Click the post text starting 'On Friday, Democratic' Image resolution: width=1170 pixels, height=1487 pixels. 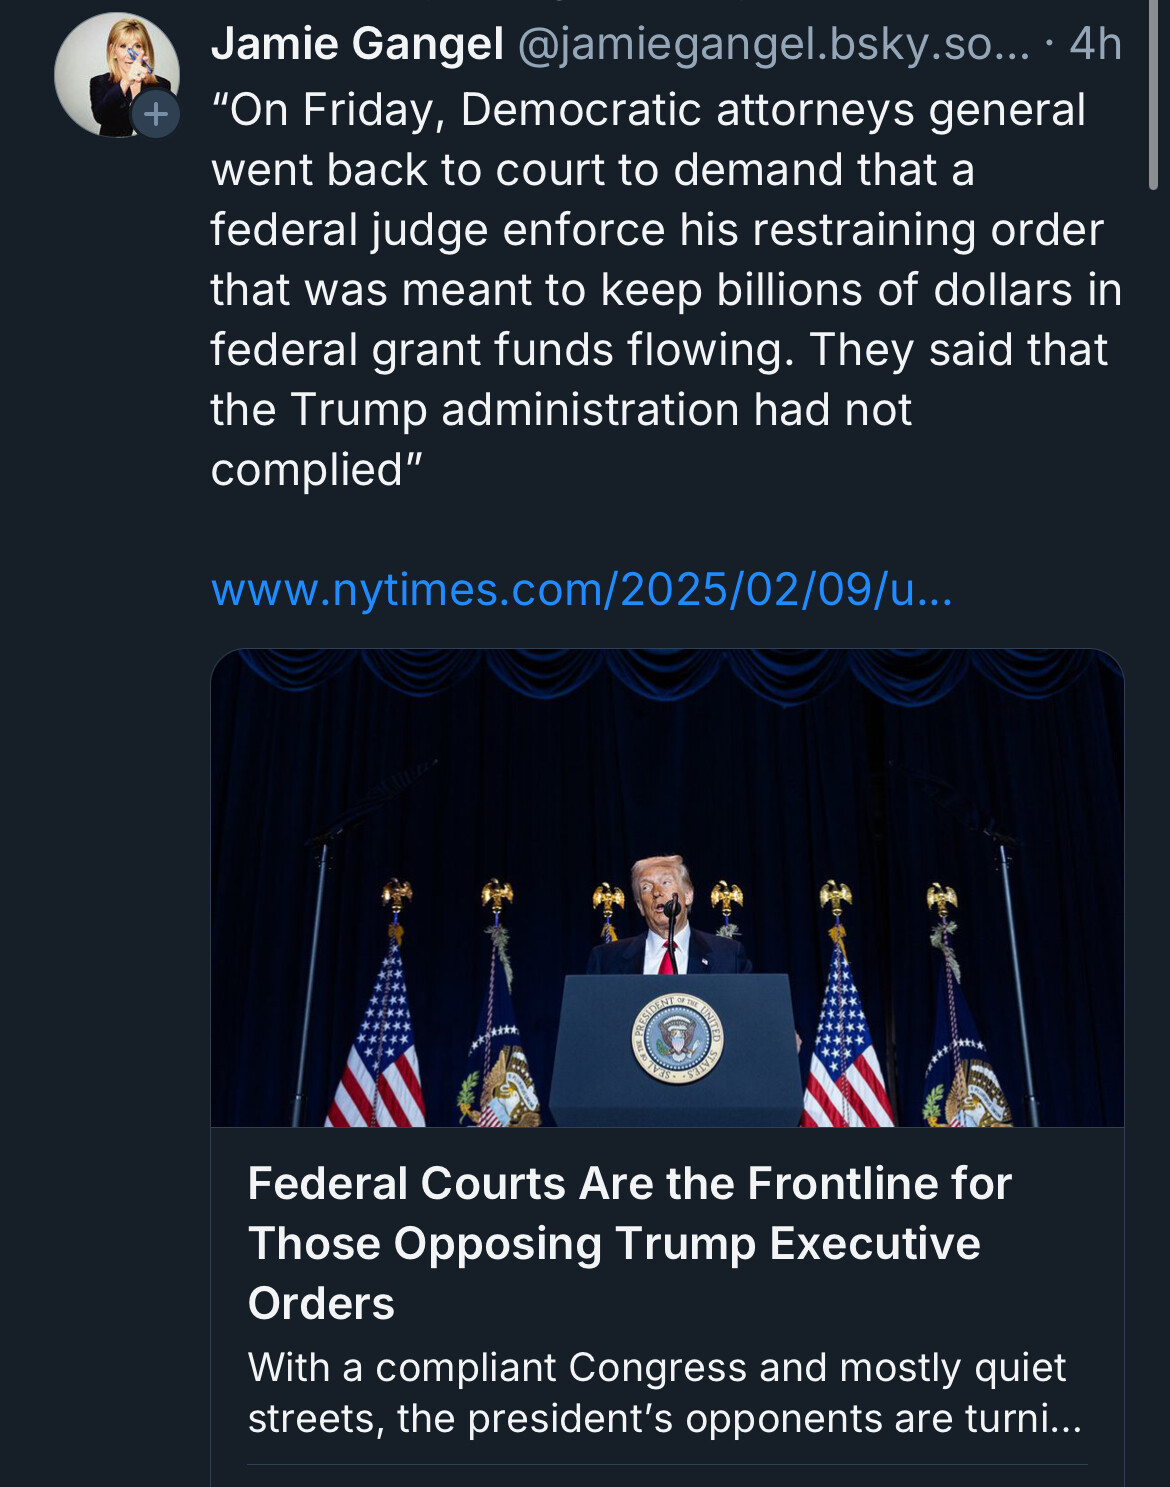[x=647, y=110]
